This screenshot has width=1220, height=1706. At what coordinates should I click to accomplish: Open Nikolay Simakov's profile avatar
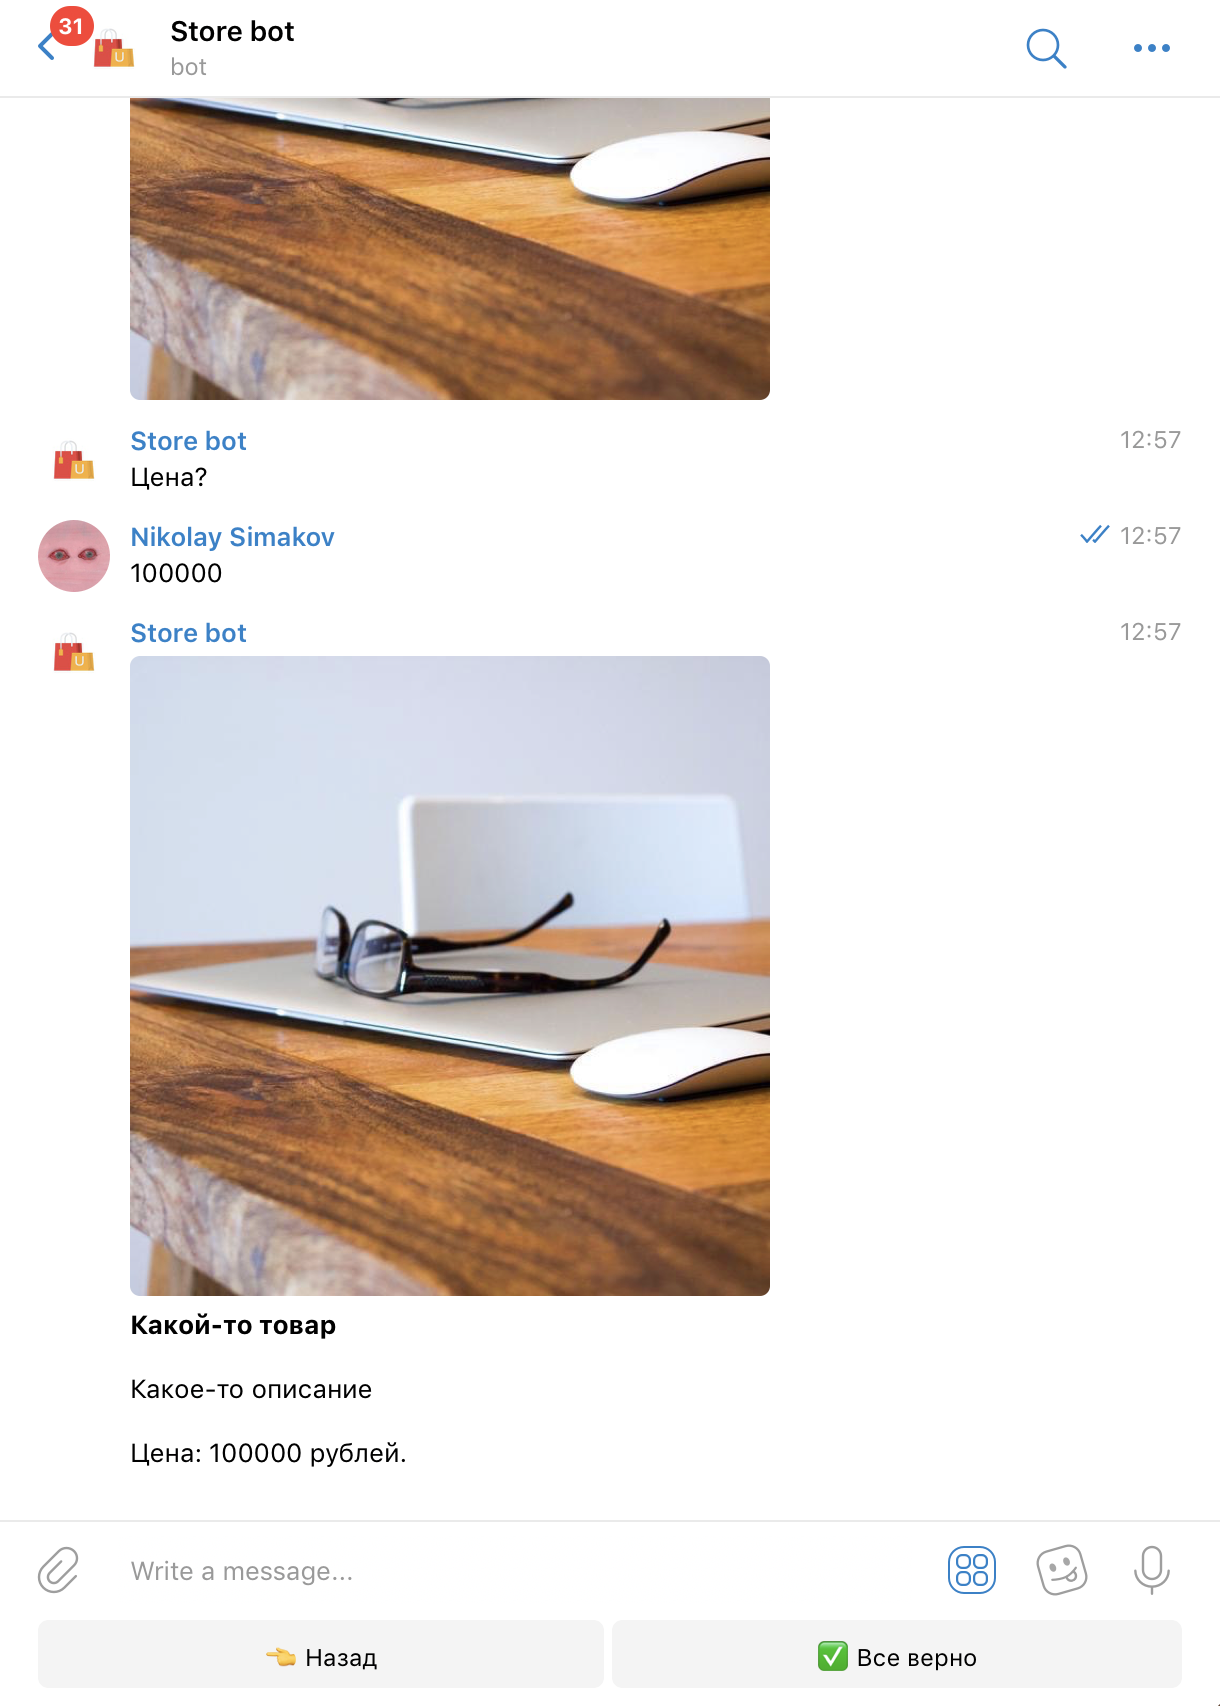coord(74,556)
